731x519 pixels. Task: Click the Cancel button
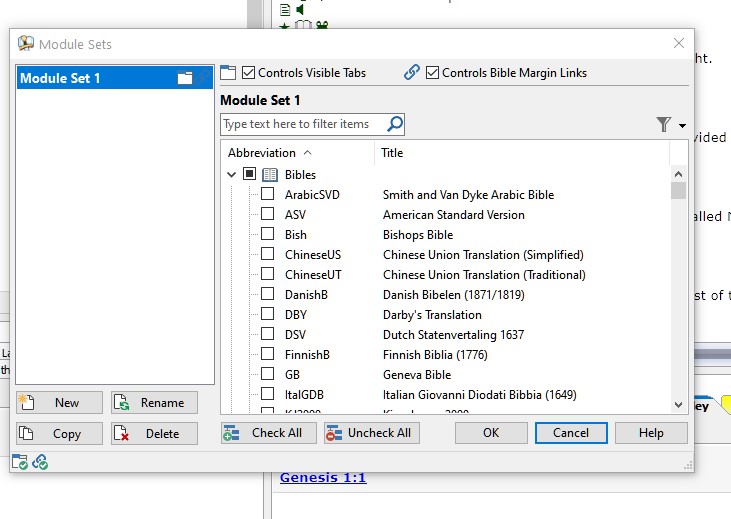(x=571, y=433)
